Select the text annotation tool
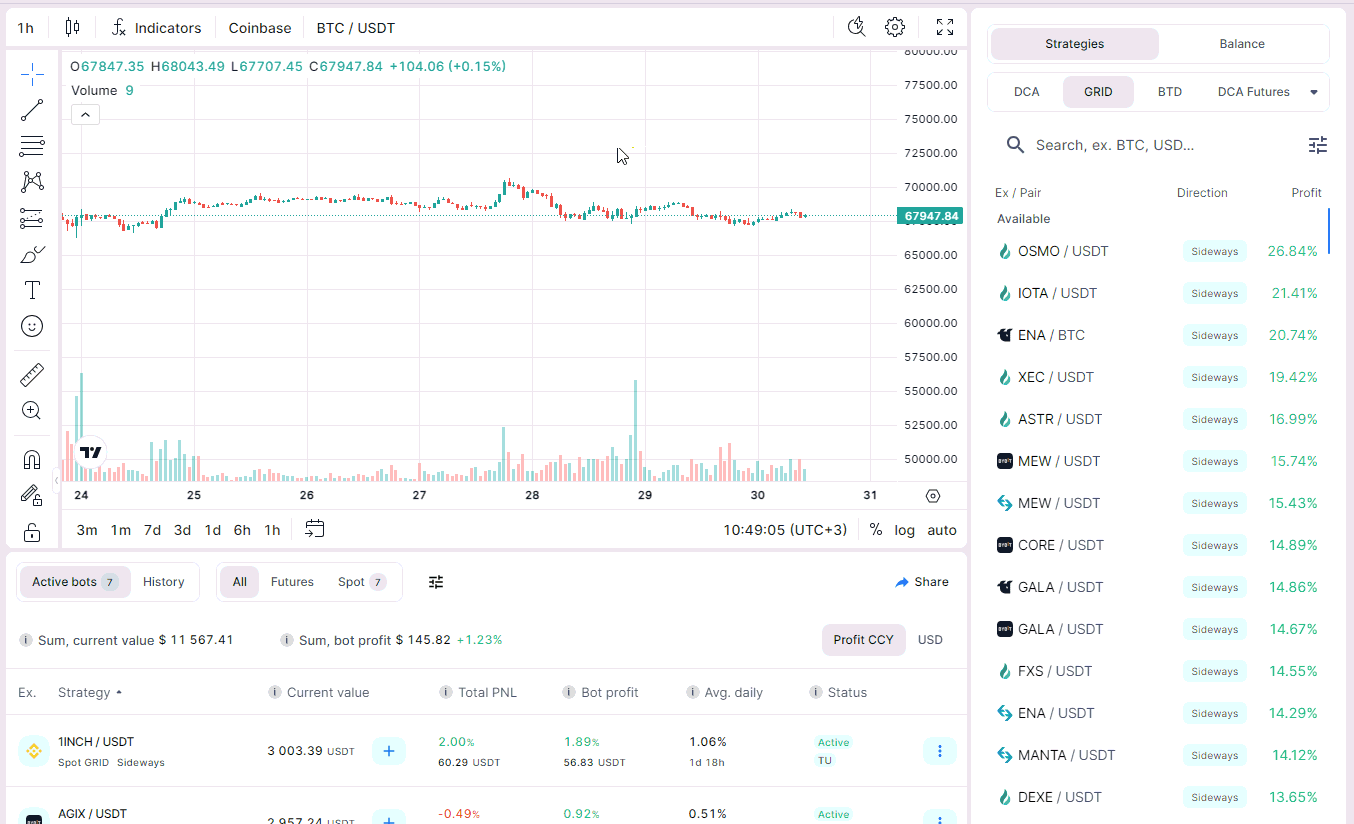The image size is (1354, 824). (32, 290)
